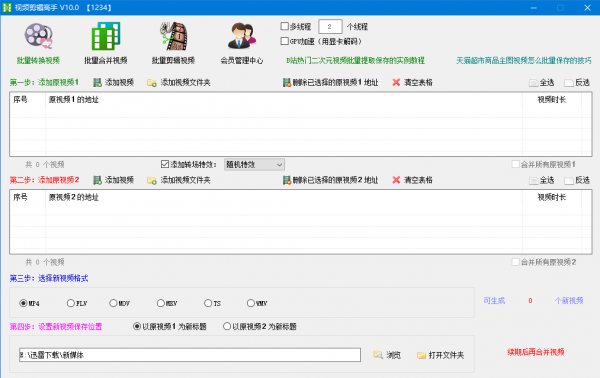Click the app logo in title bar

click(7, 7)
